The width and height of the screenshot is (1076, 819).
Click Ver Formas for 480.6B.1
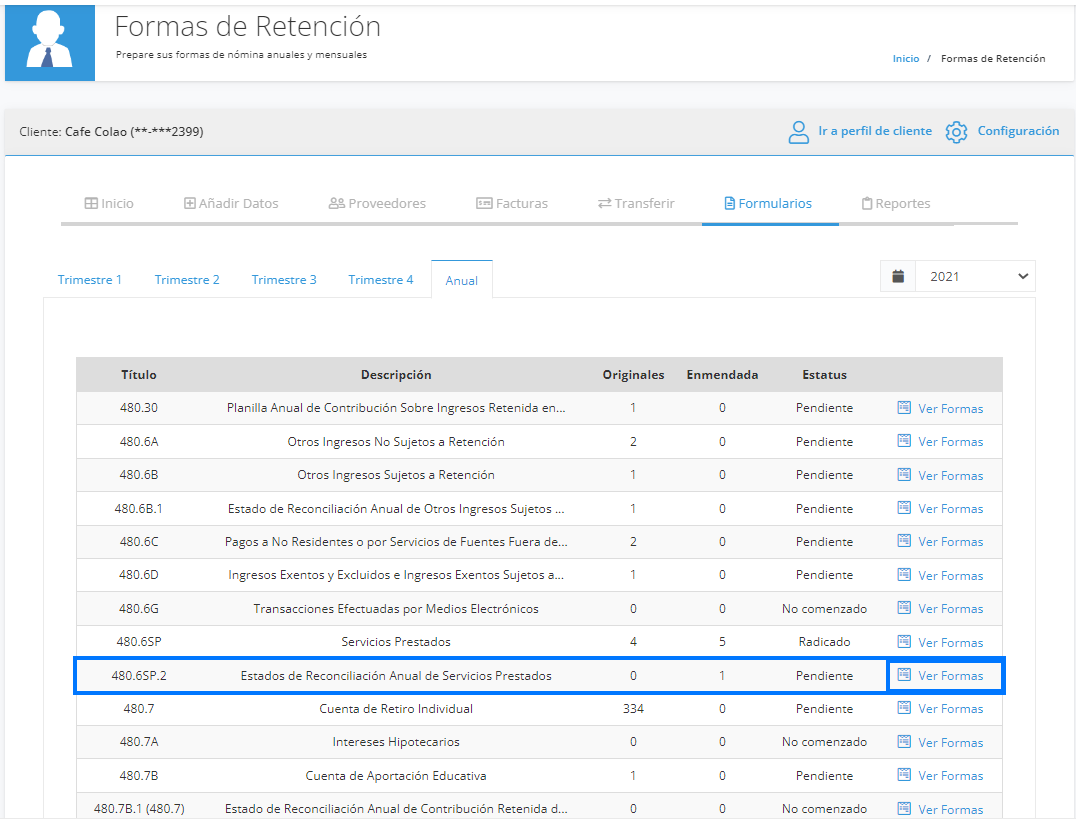click(x=950, y=509)
